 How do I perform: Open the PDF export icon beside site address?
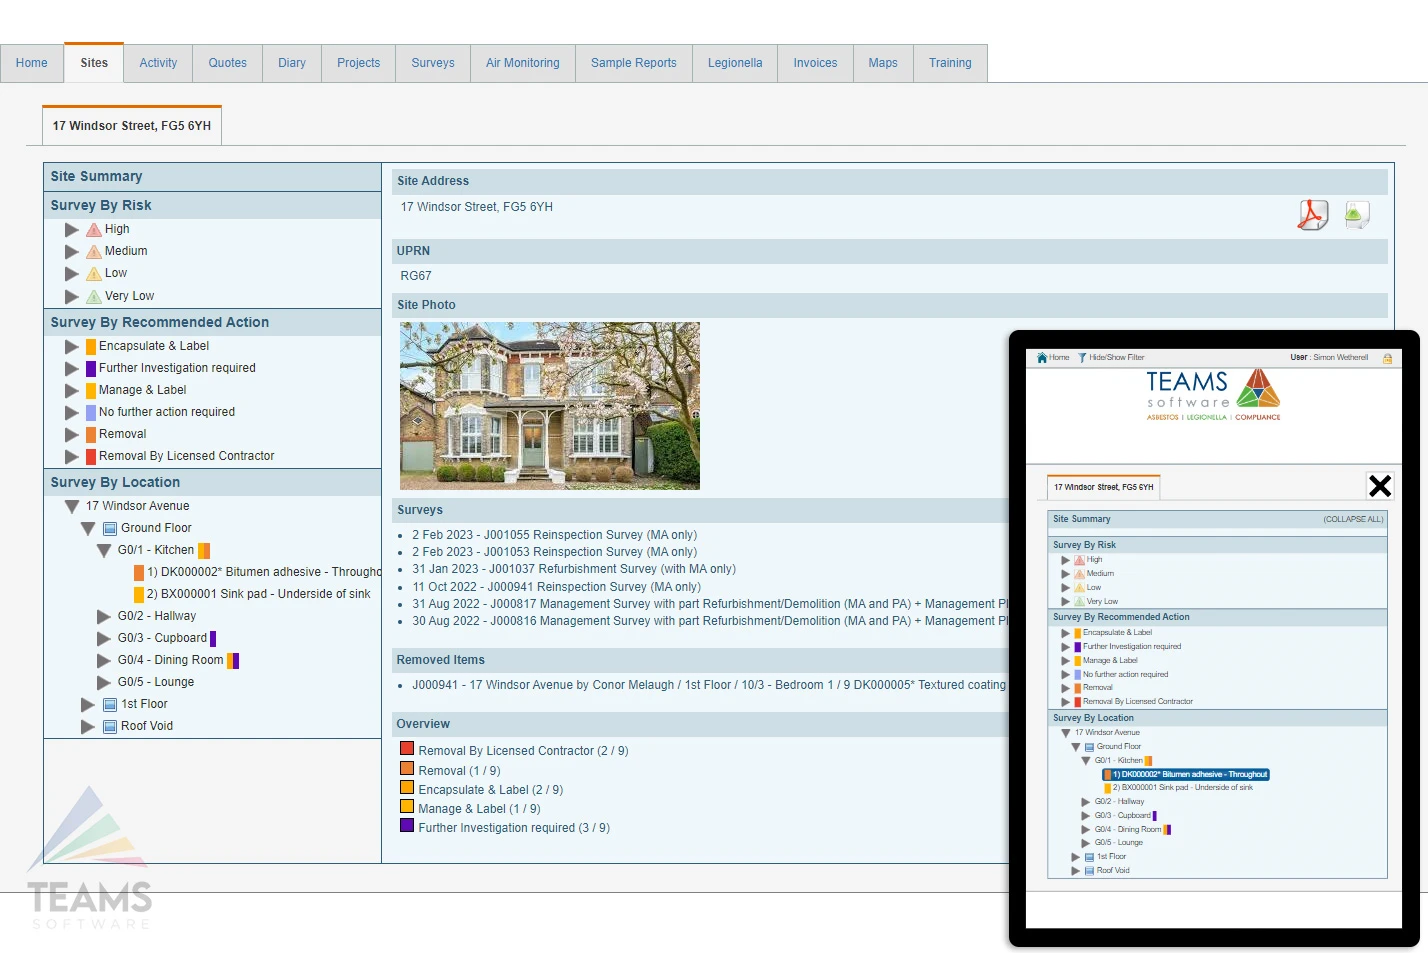1312,214
